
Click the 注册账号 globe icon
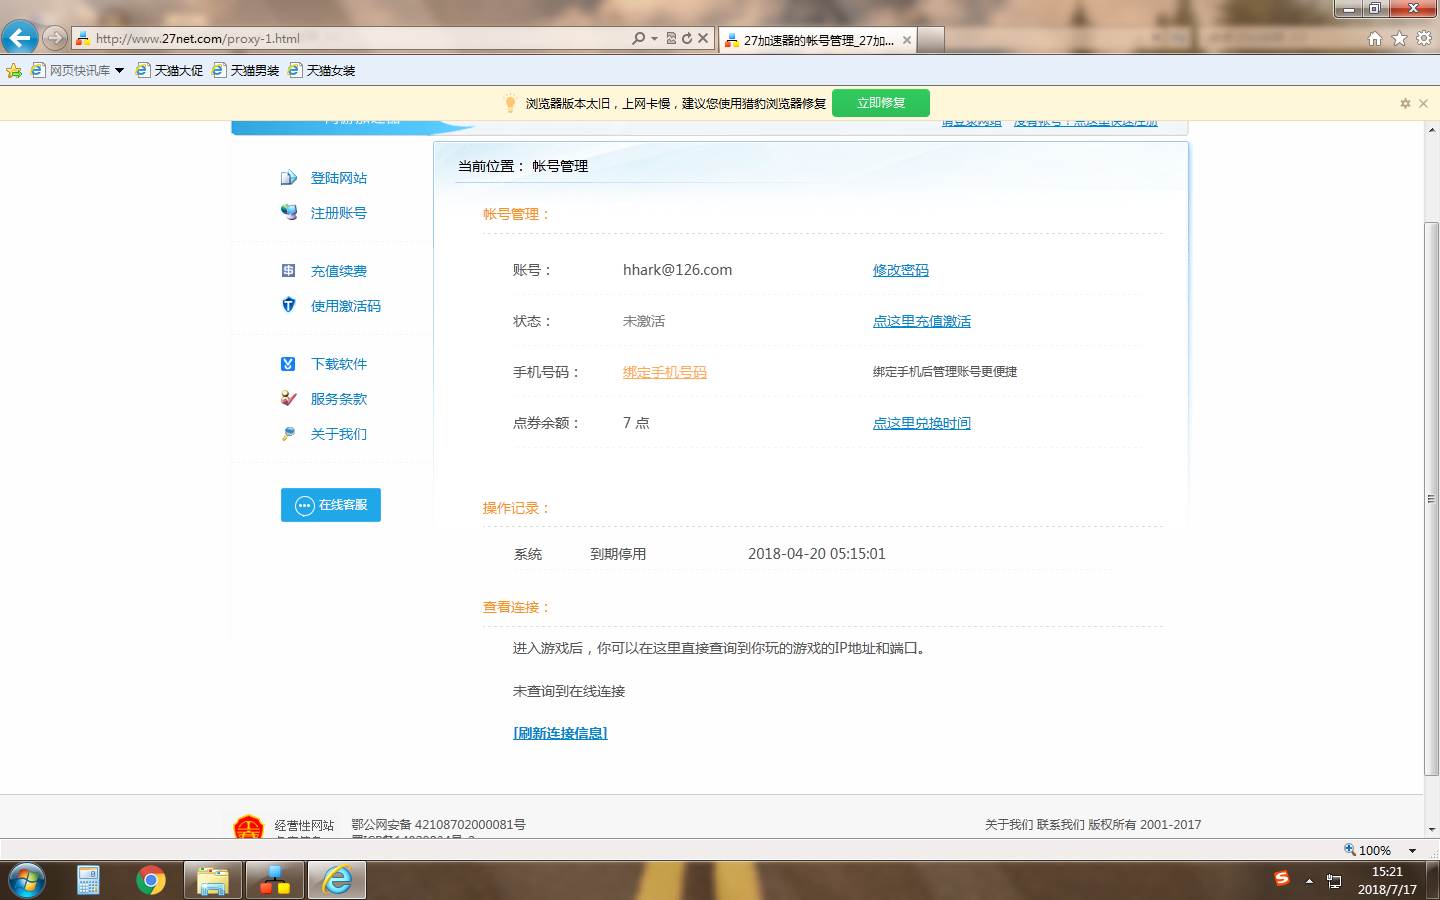click(x=288, y=212)
